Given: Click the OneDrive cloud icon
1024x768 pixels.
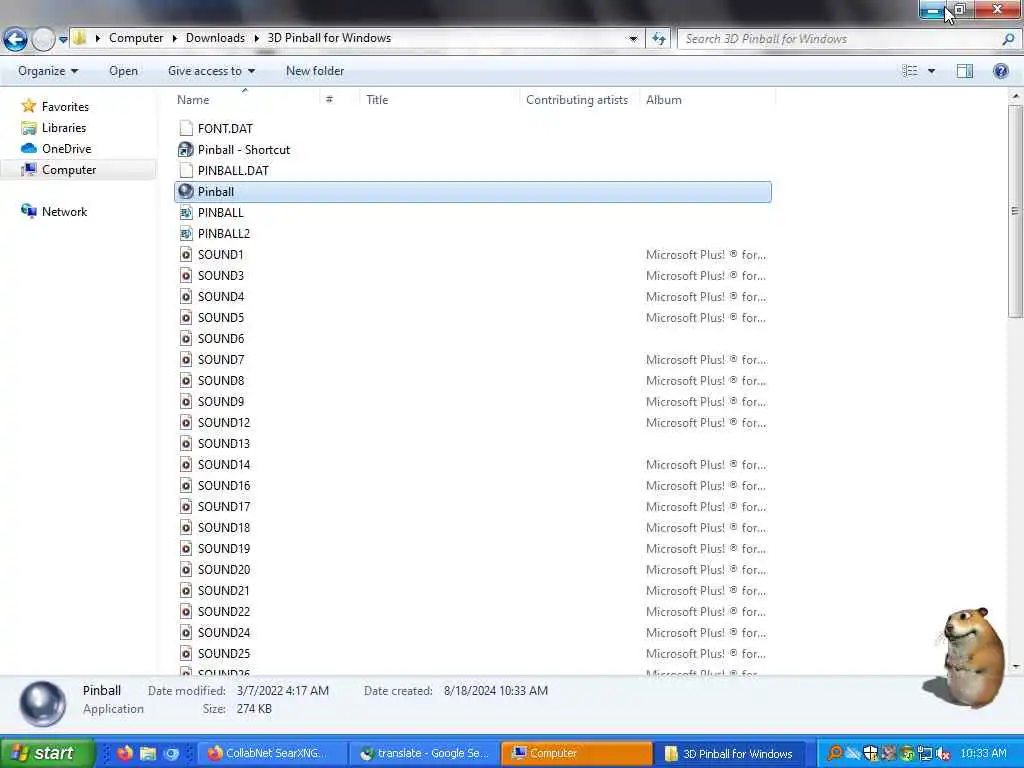Looking at the screenshot, I should point(28,148).
